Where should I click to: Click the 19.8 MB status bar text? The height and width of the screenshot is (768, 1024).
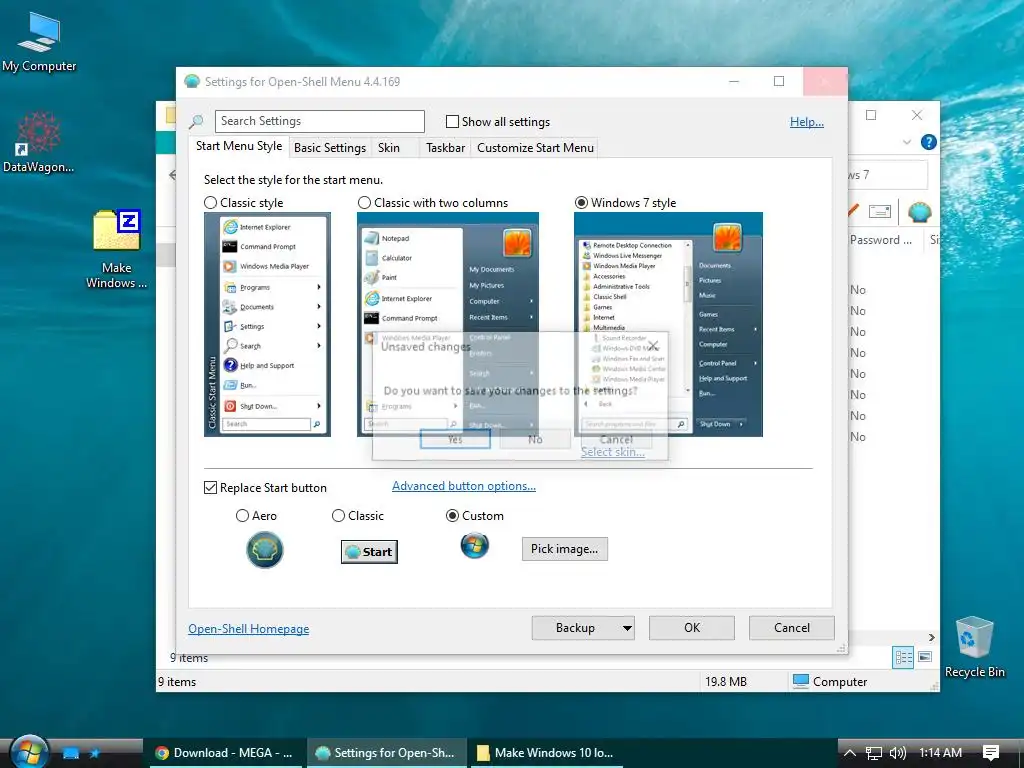pos(726,682)
